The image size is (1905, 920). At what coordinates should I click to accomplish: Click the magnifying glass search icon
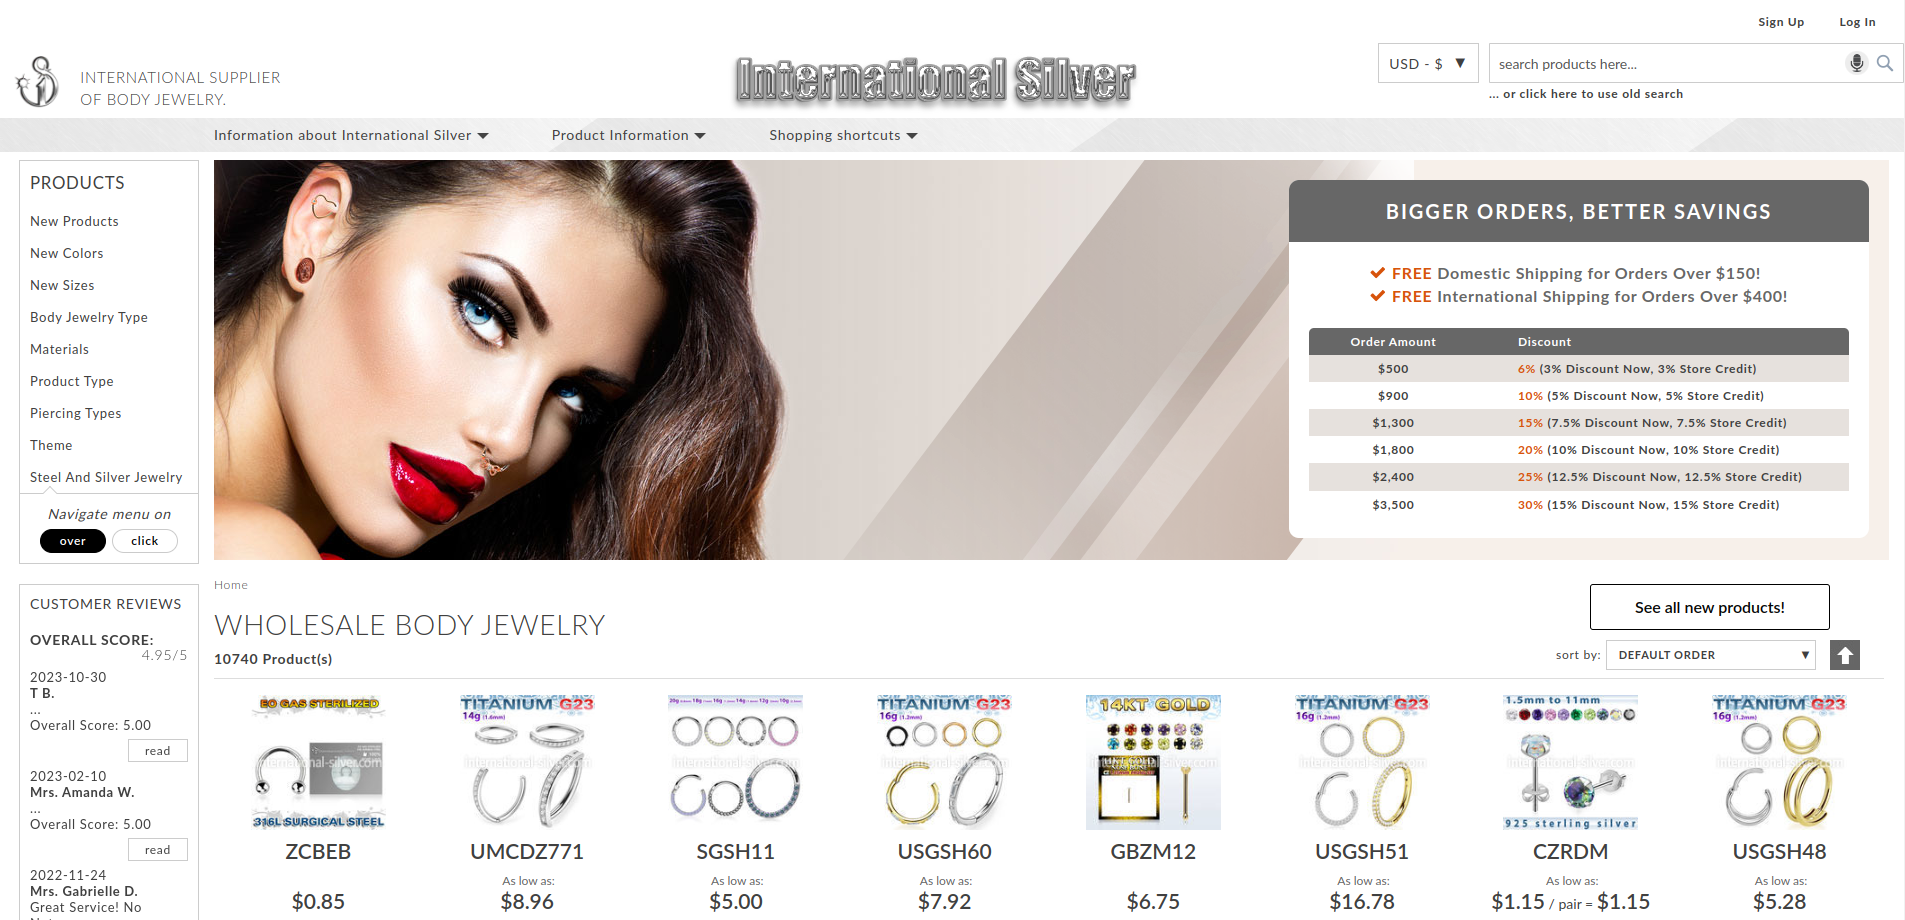pyautogui.click(x=1885, y=63)
